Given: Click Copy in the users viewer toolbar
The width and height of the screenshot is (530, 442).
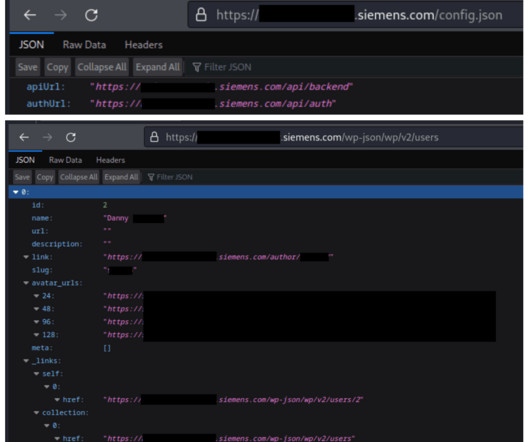Looking at the screenshot, I should (45, 177).
